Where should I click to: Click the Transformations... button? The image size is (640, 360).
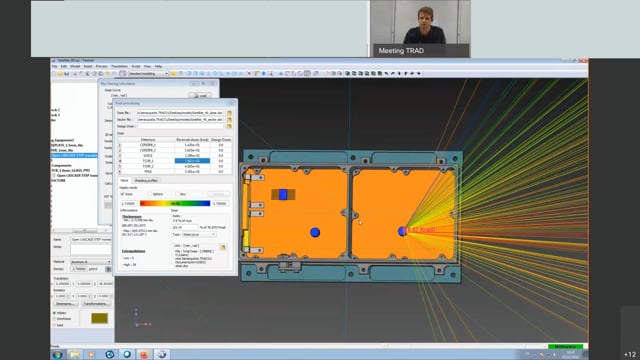pyautogui.click(x=96, y=304)
